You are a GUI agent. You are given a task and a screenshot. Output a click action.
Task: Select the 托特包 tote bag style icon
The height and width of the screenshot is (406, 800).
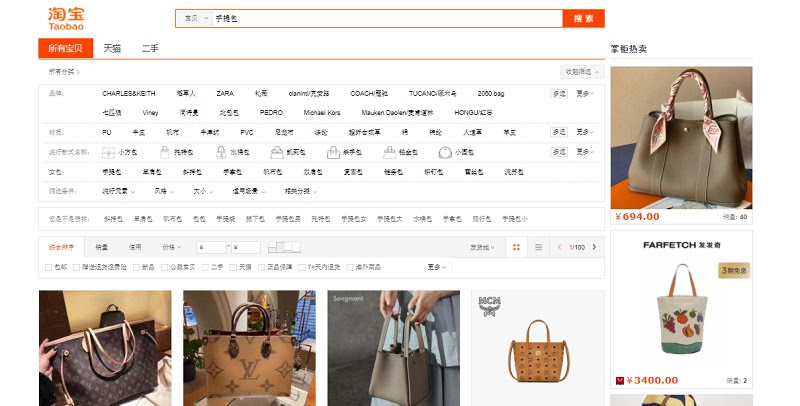[x=164, y=152]
